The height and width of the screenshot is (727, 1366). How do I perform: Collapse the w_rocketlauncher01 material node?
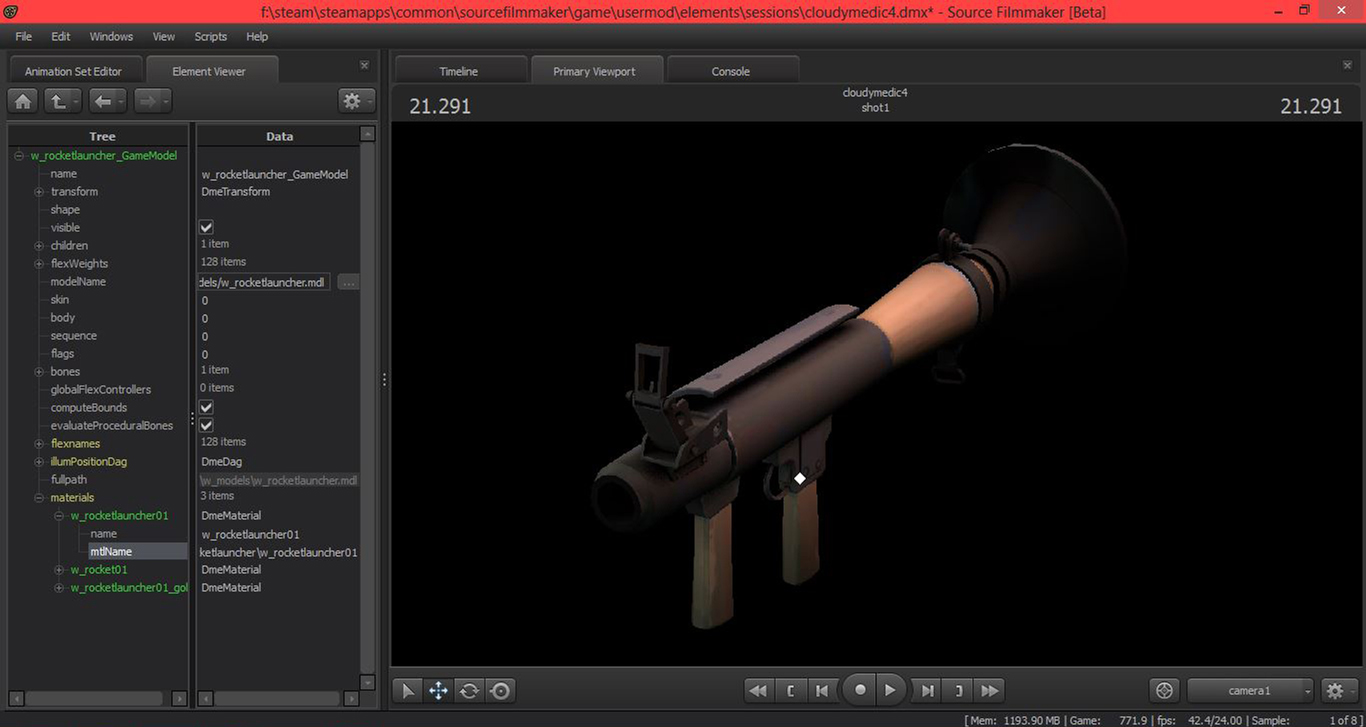(x=59, y=516)
